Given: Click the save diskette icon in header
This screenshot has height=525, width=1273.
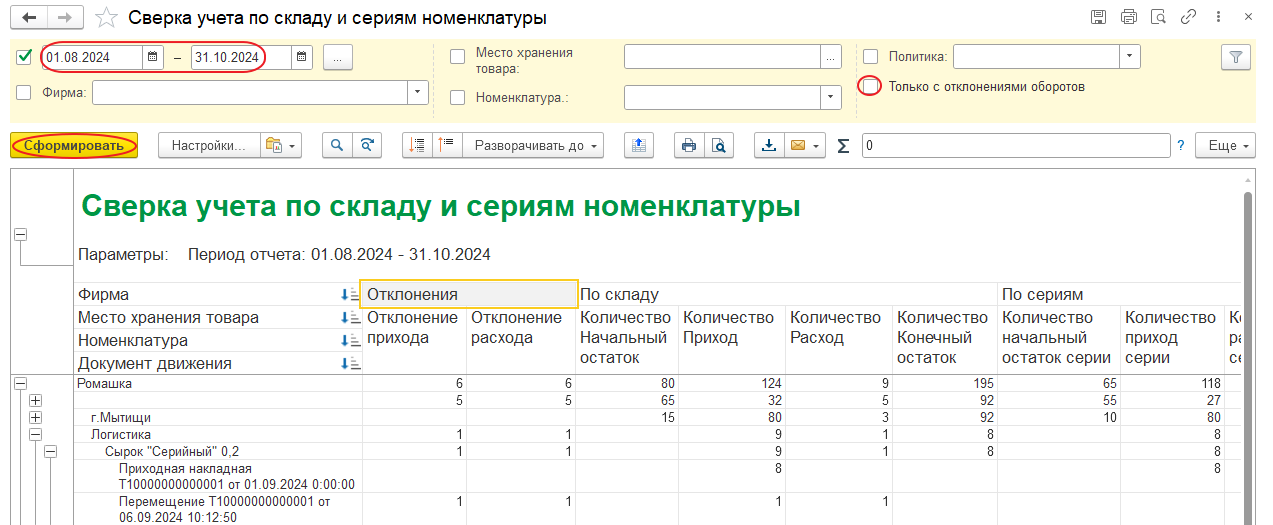Looking at the screenshot, I should click(x=1098, y=17).
